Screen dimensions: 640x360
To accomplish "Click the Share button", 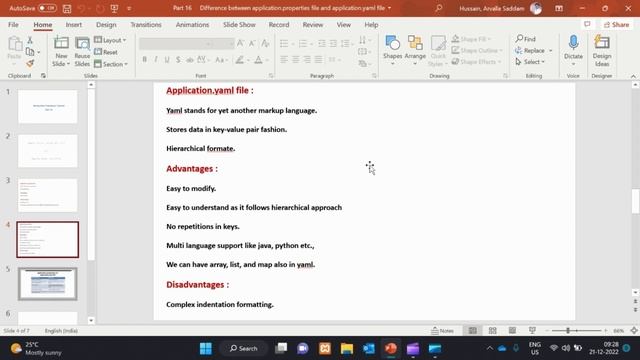I will (616, 24).
